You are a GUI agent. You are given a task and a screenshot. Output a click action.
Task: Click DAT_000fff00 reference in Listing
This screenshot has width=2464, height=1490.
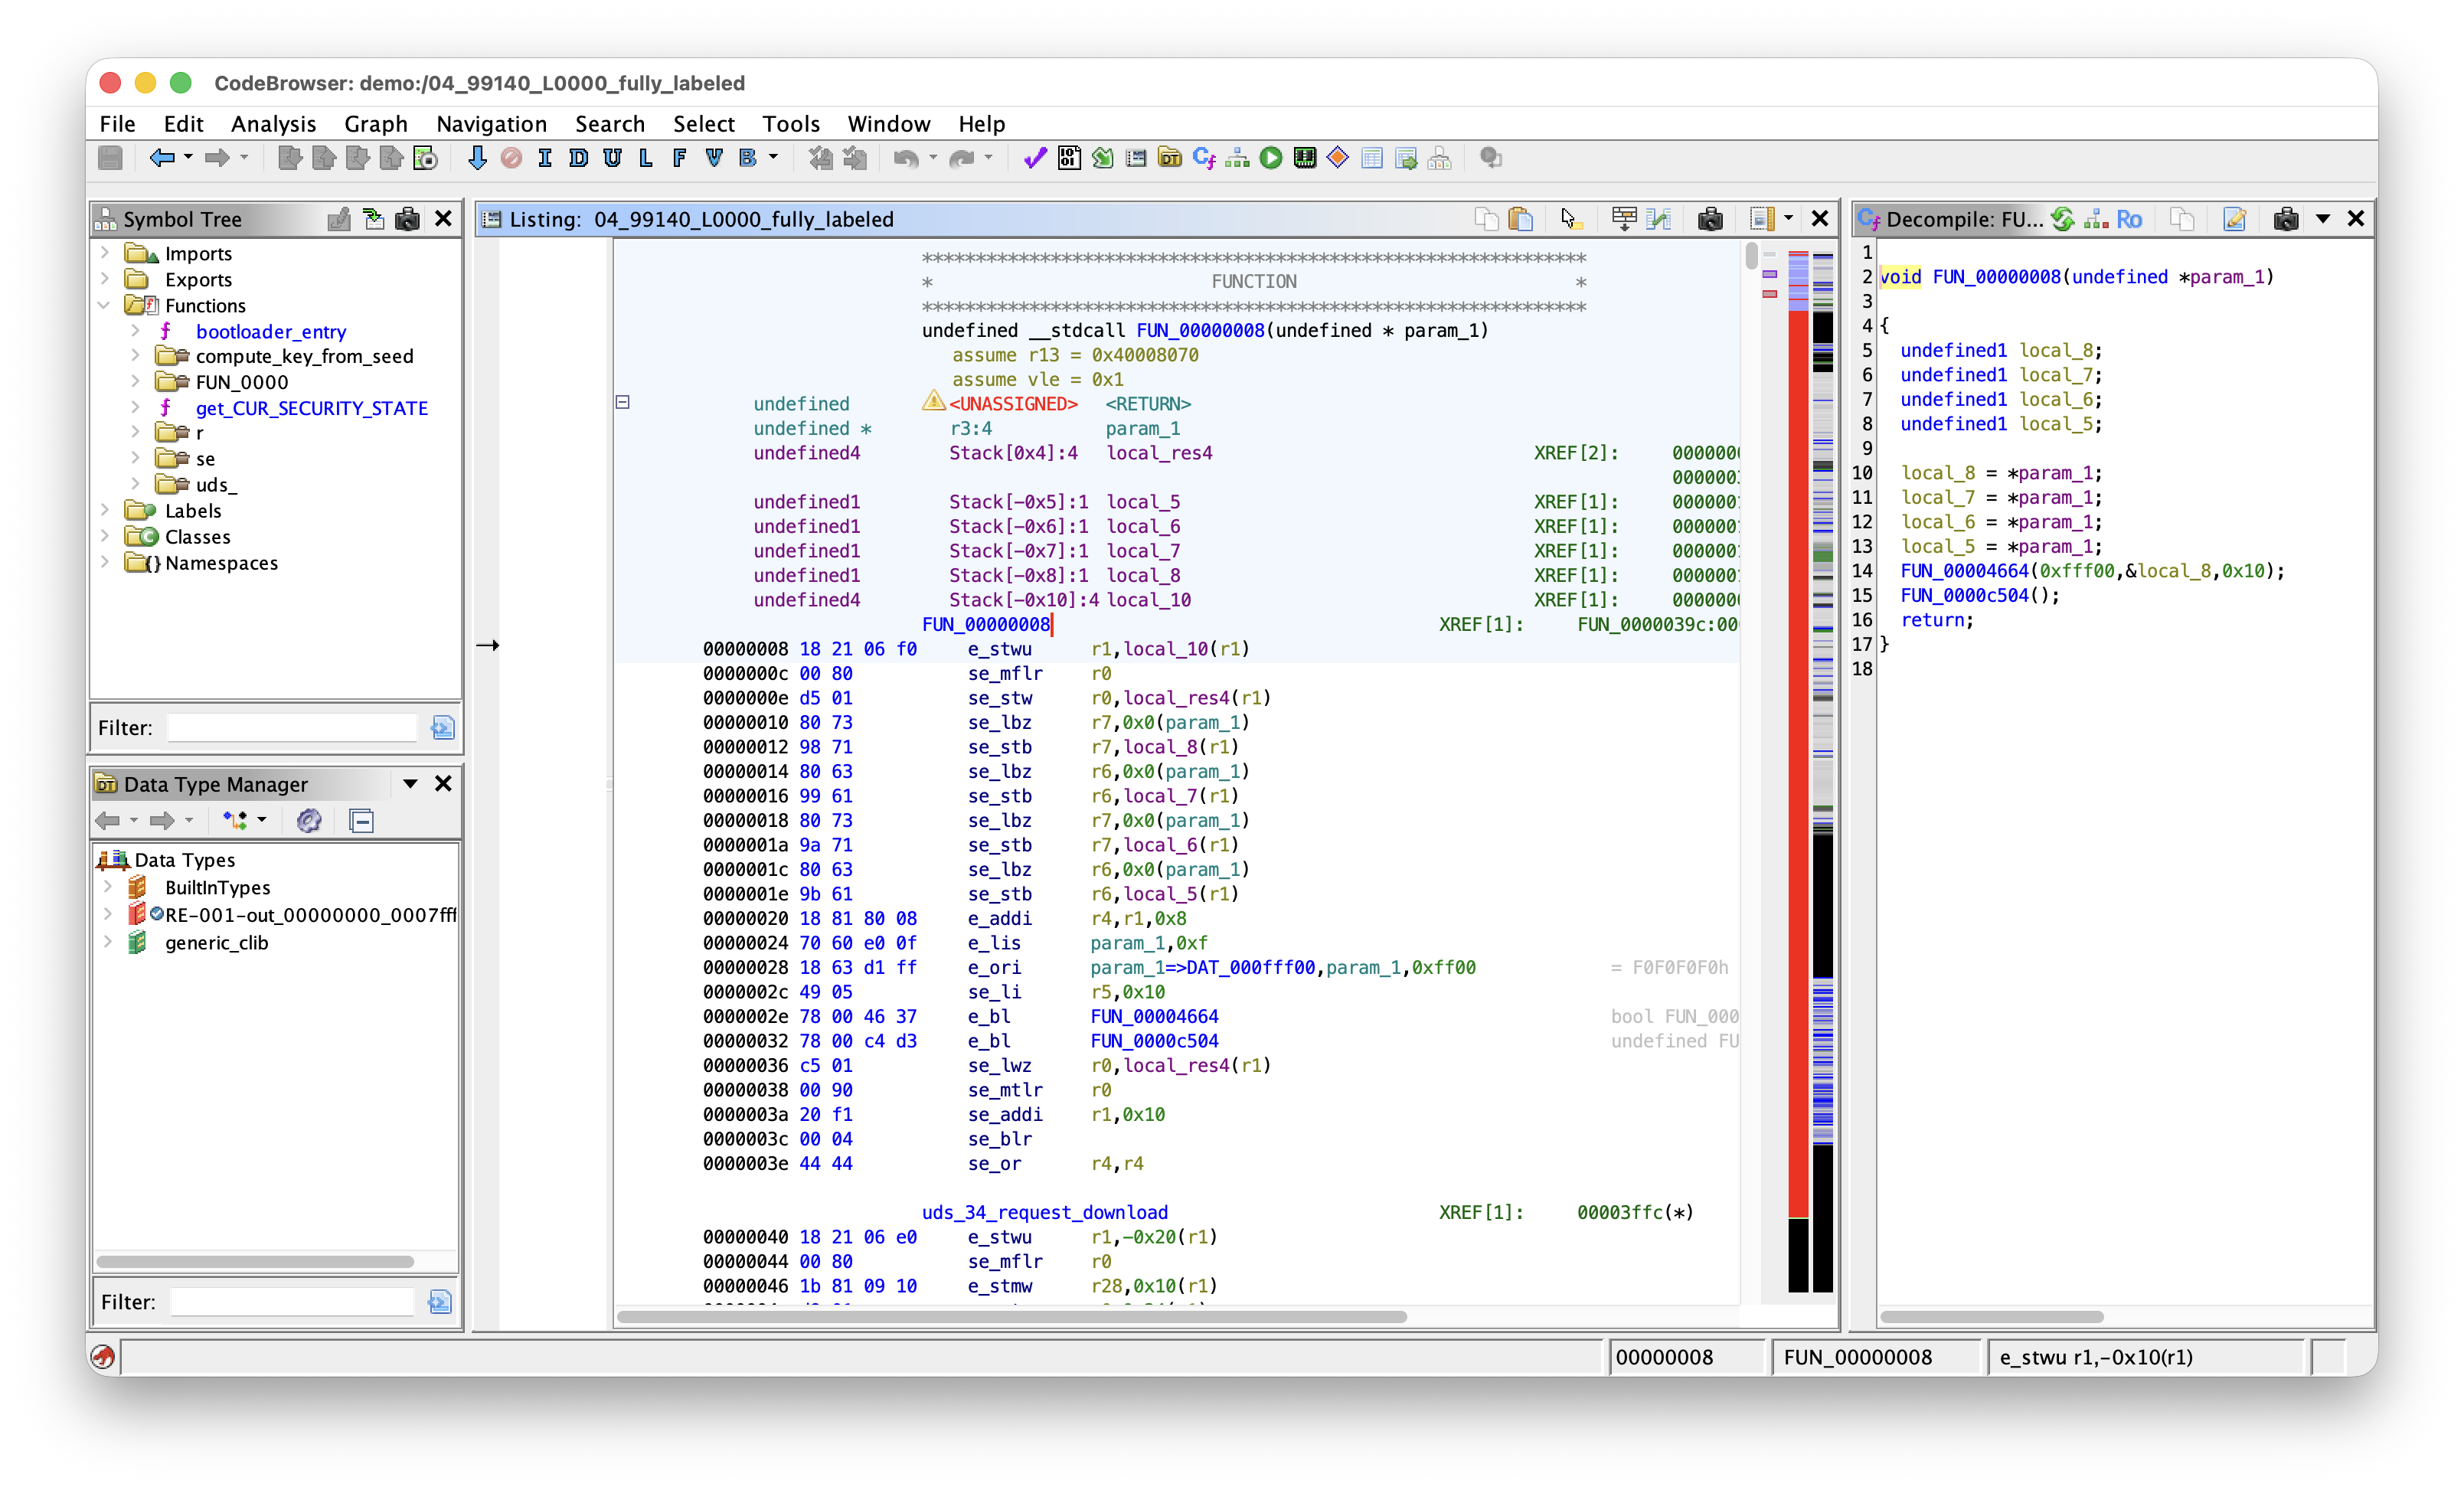point(1250,967)
